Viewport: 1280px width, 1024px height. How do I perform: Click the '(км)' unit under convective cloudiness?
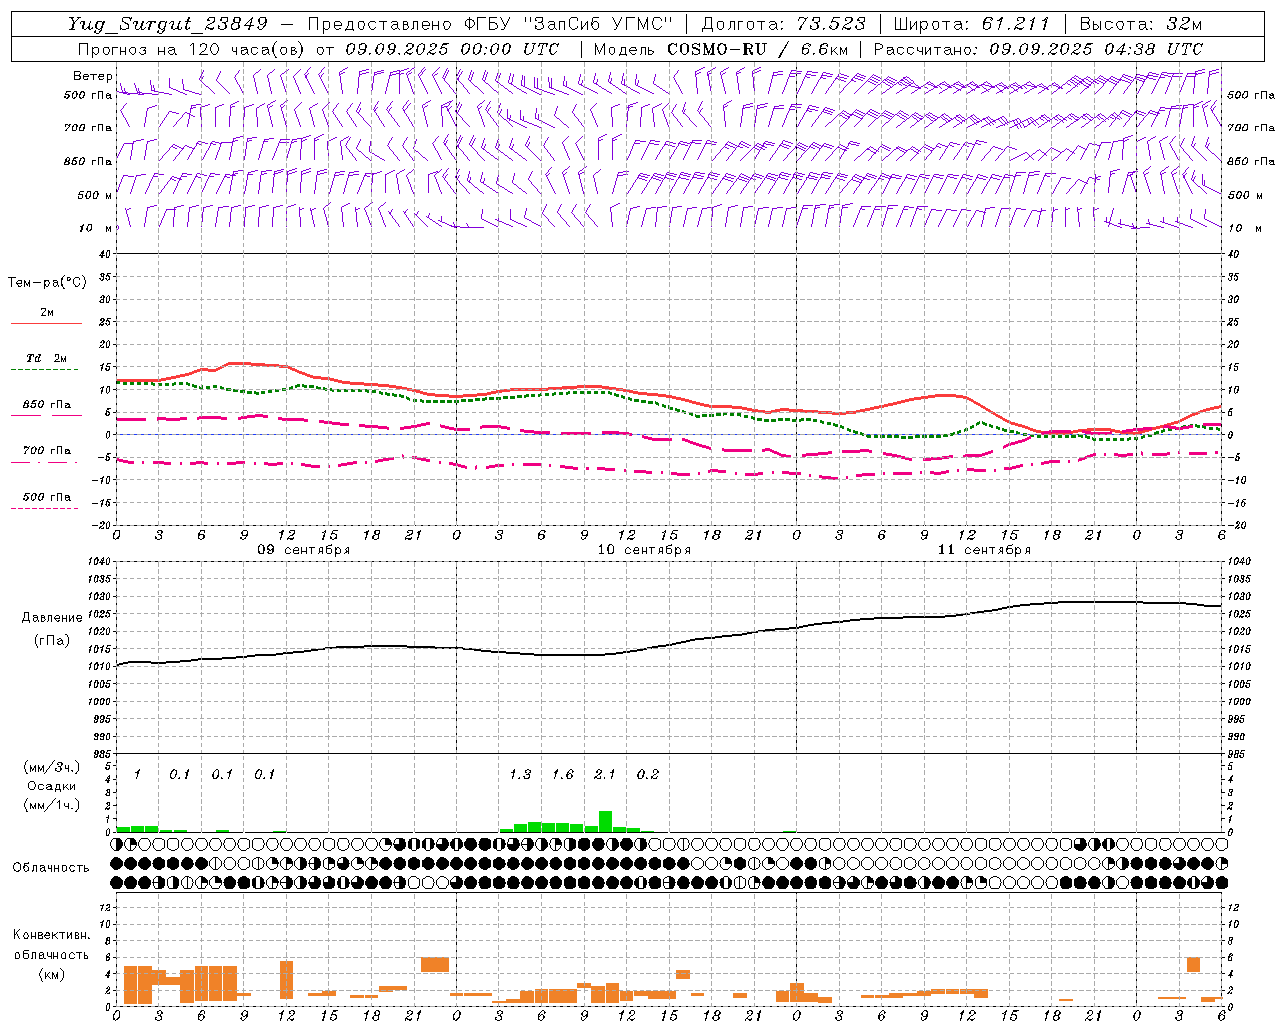tap(51, 973)
